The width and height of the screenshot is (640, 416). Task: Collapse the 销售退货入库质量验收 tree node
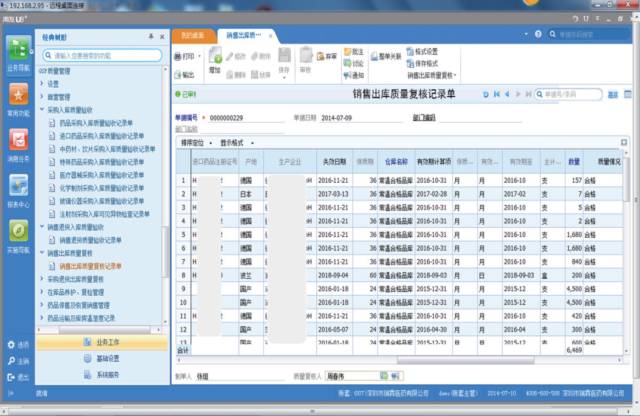[x=42, y=227]
